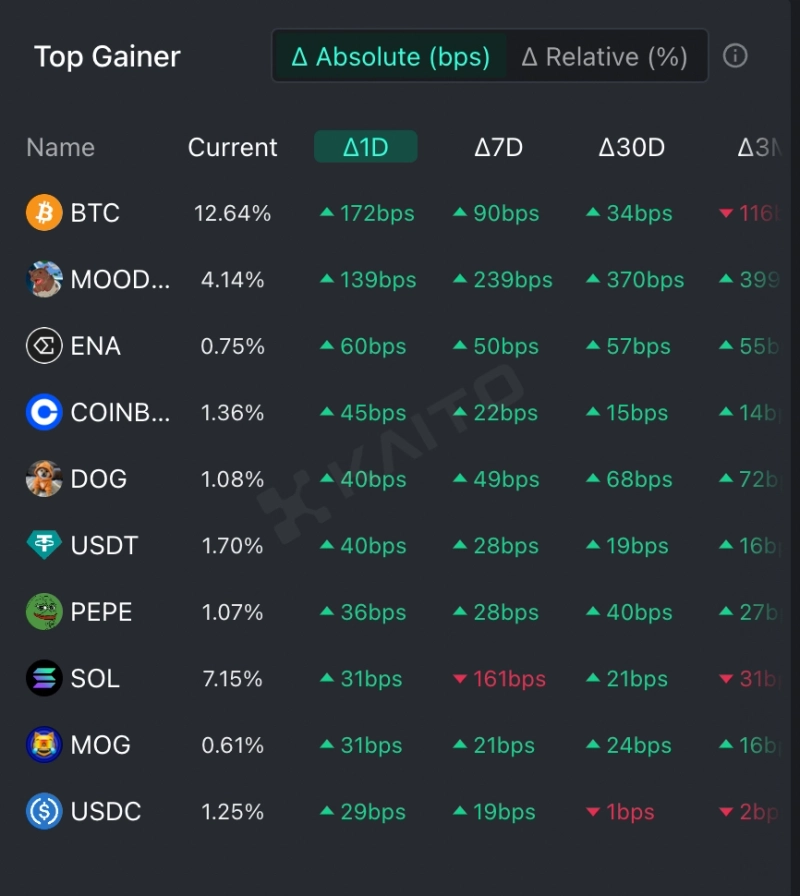This screenshot has height=896, width=800.
Task: Click the DOG token icon
Action: pos(44,479)
